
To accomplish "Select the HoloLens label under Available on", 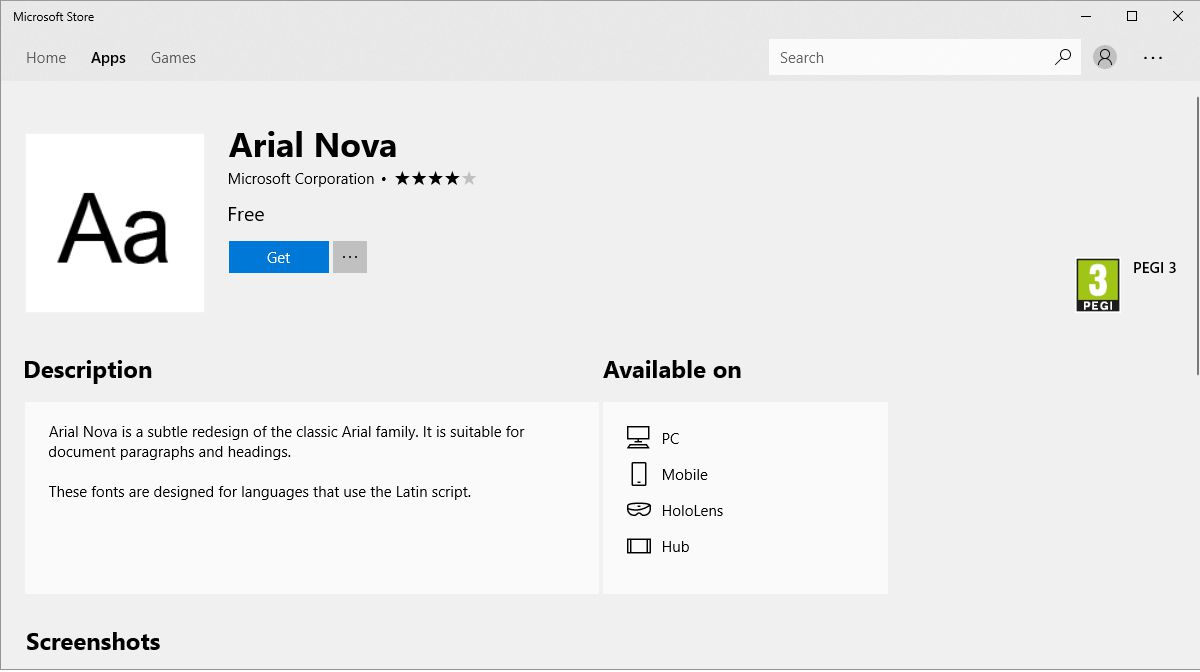I will [x=692, y=510].
